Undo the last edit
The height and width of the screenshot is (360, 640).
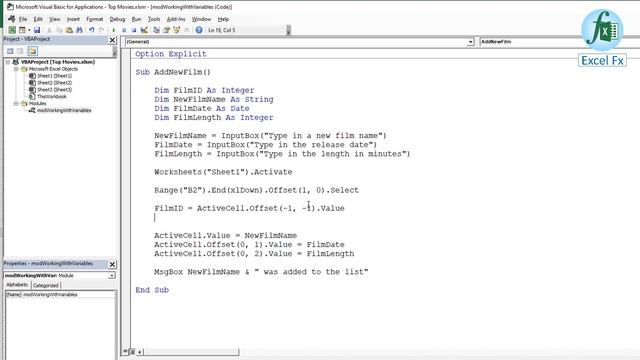(91, 30)
